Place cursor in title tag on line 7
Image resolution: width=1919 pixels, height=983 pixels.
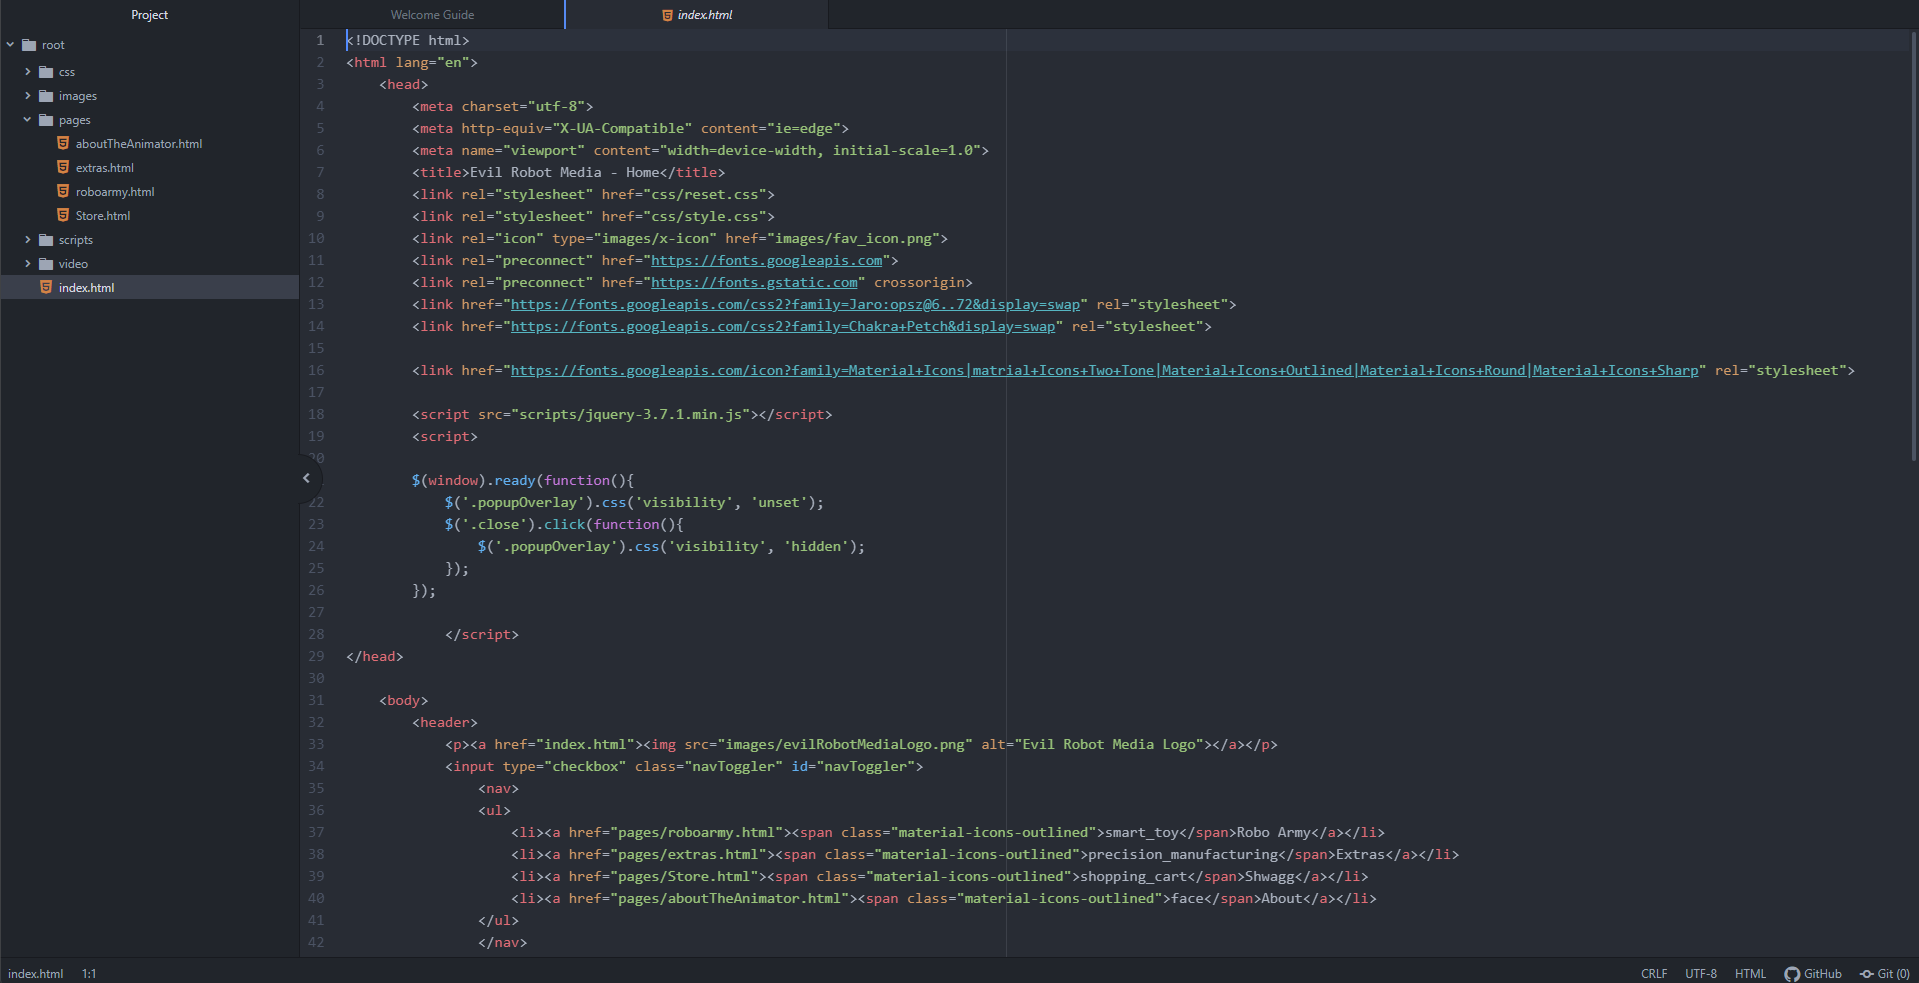coord(569,173)
